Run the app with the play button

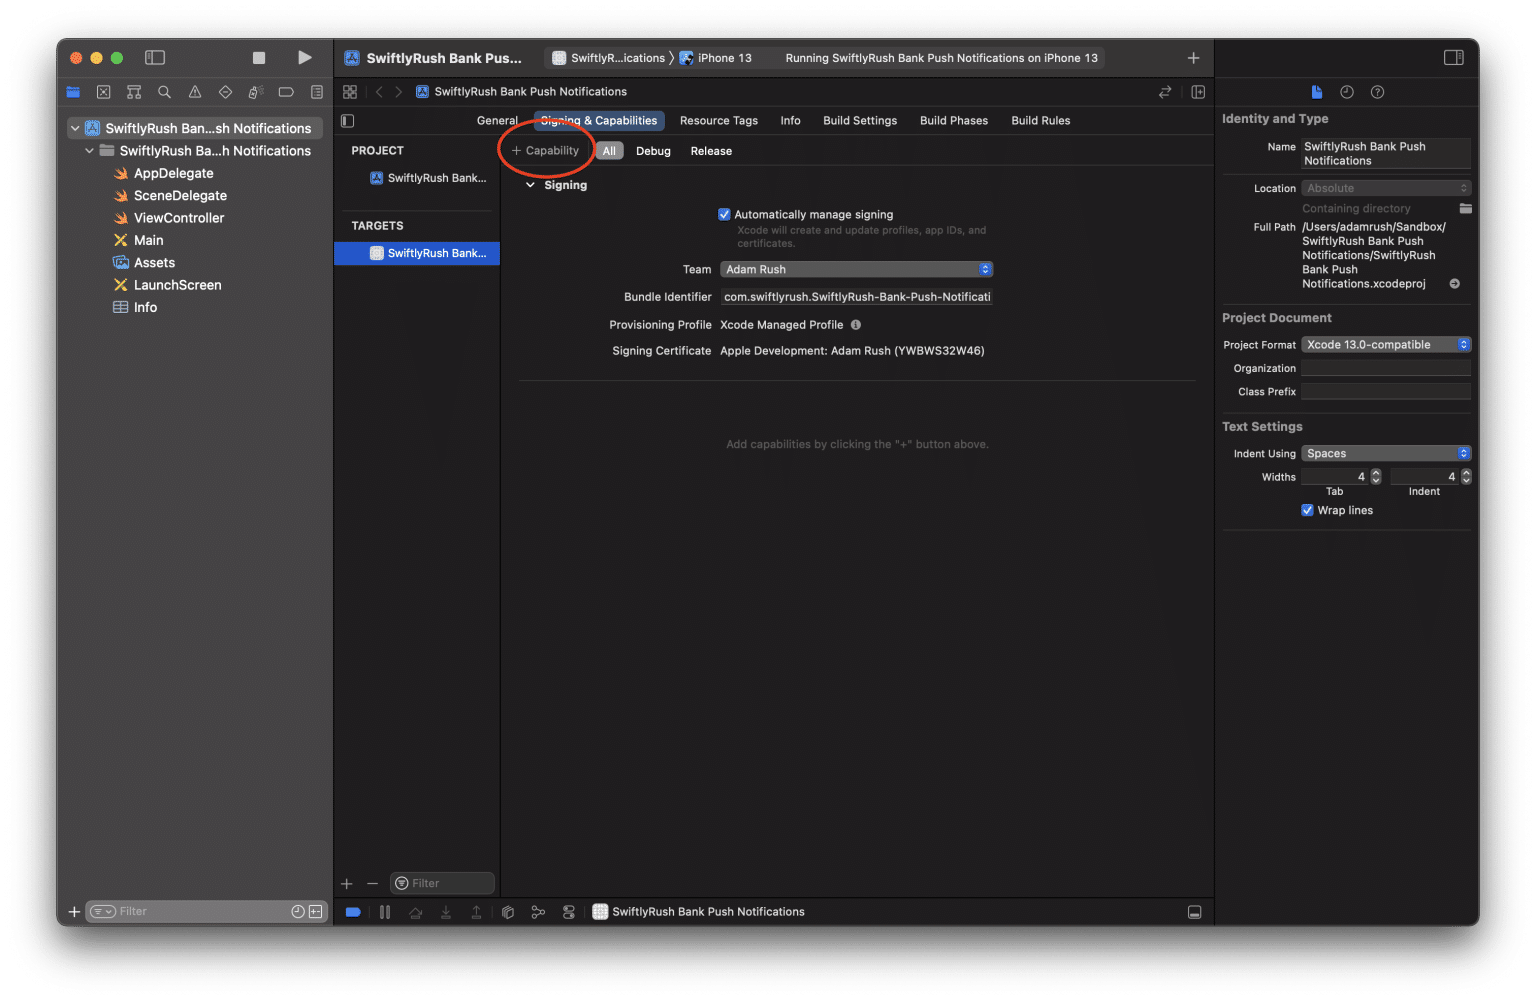(x=305, y=58)
